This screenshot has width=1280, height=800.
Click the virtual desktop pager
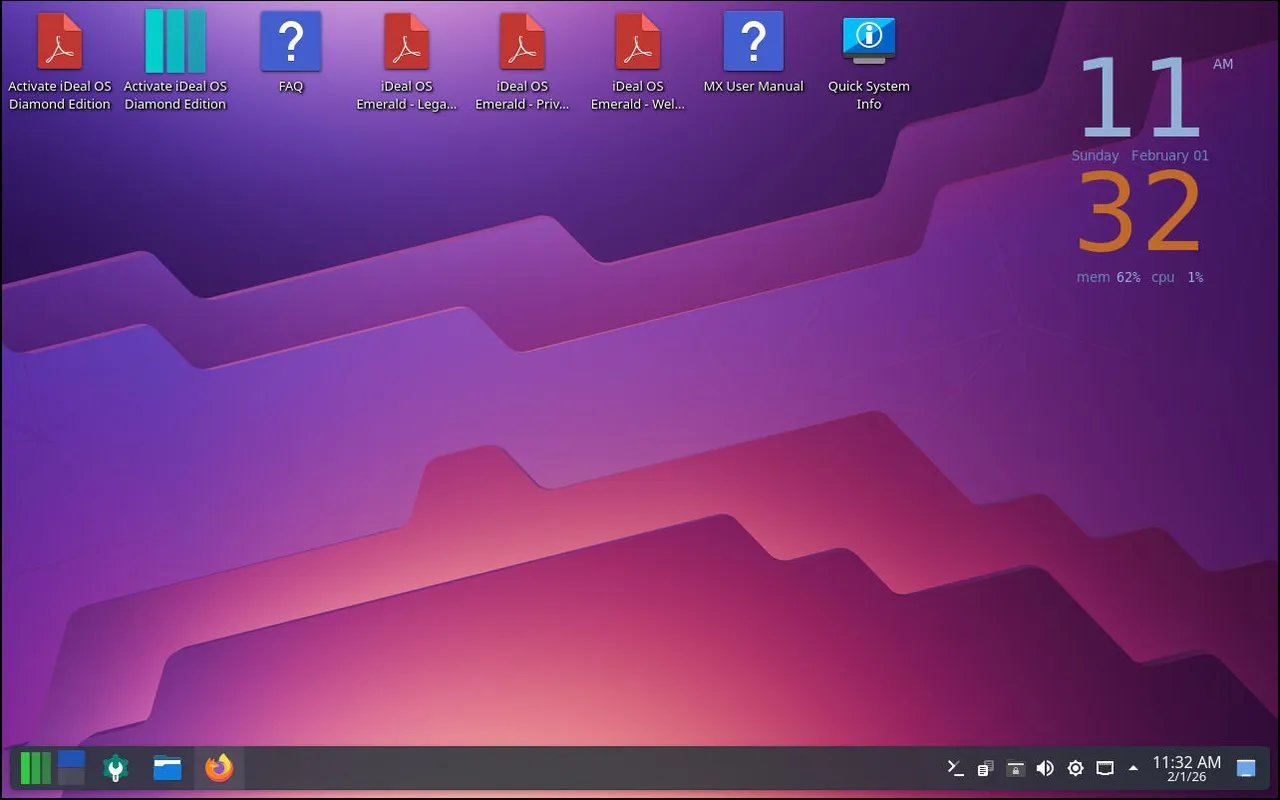click(x=71, y=768)
